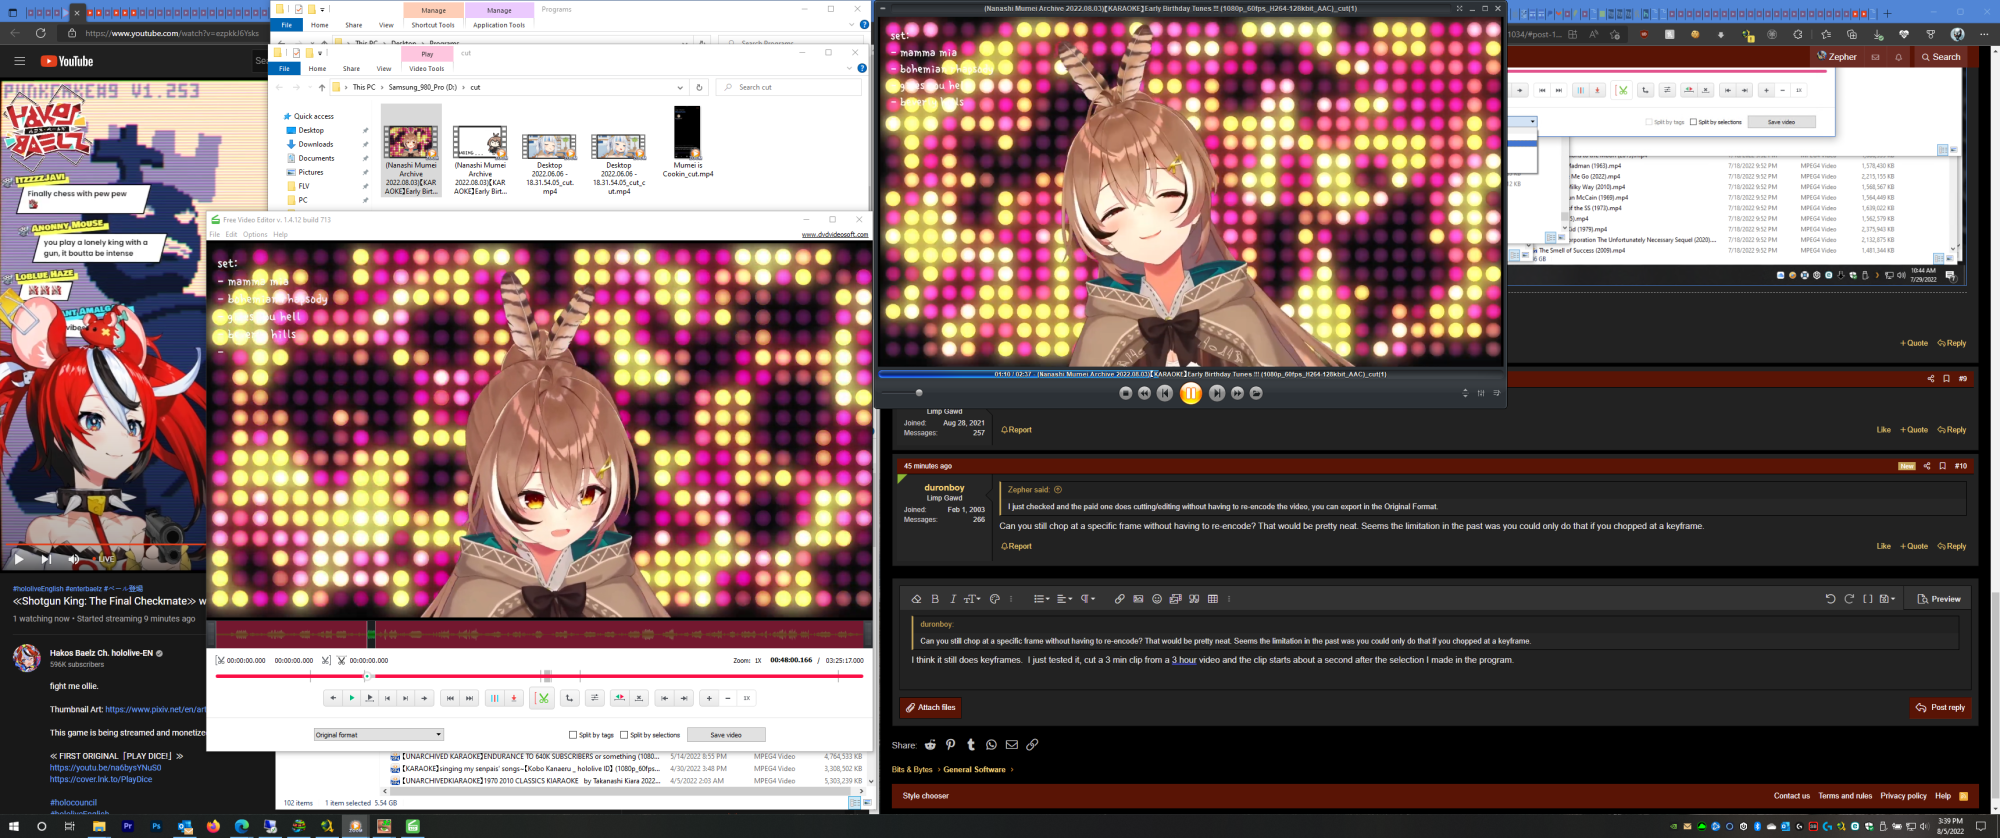Viewport: 2000px width, 838px height.
Task: Enable the Split by selections checkbox
Action: point(624,735)
